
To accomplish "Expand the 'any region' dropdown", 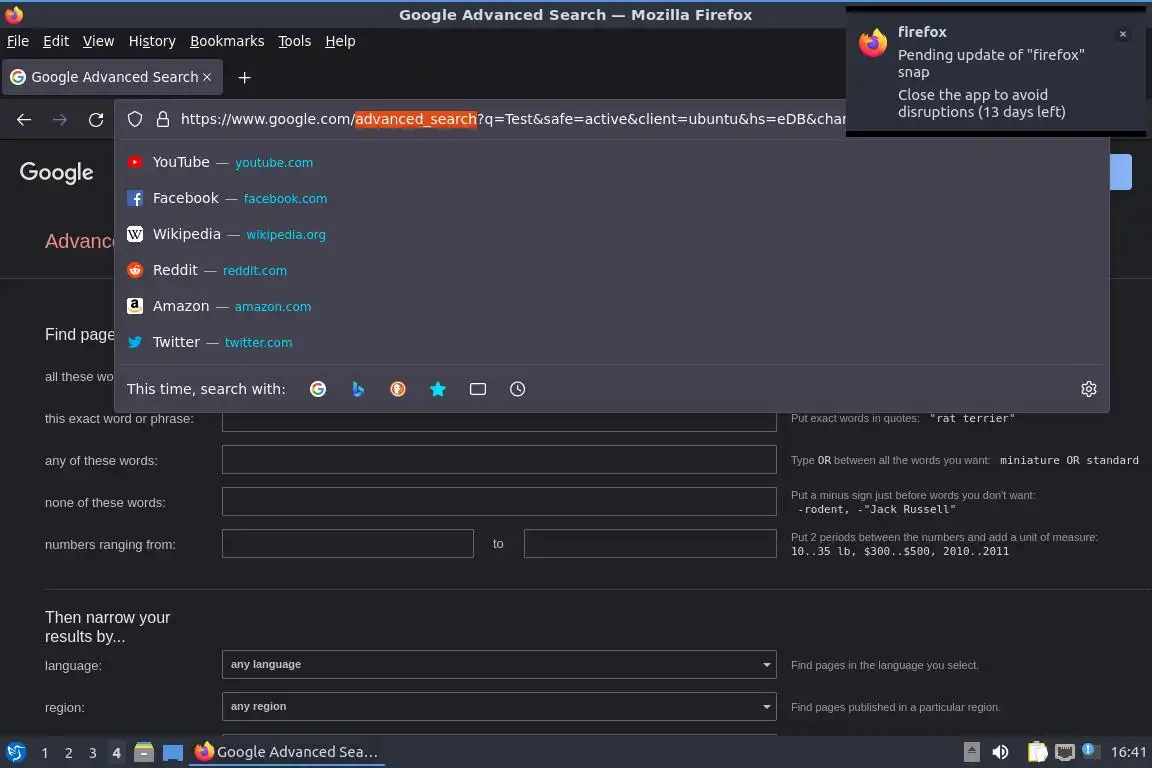I will (499, 706).
